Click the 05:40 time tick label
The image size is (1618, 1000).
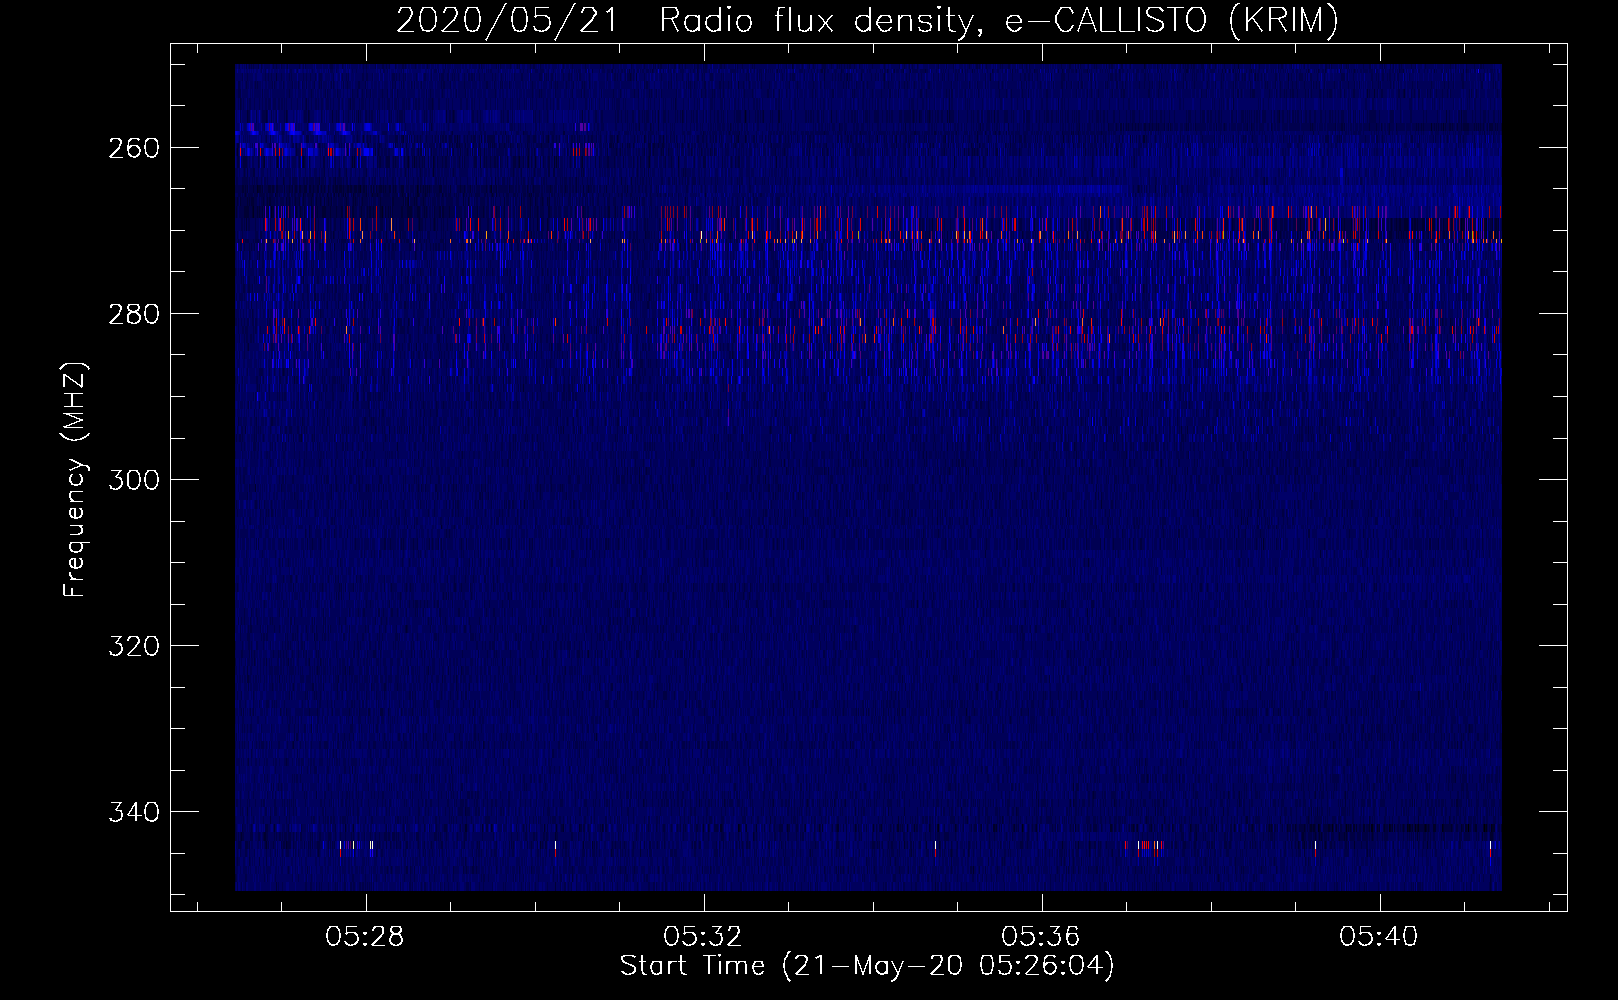pyautogui.click(x=1379, y=937)
